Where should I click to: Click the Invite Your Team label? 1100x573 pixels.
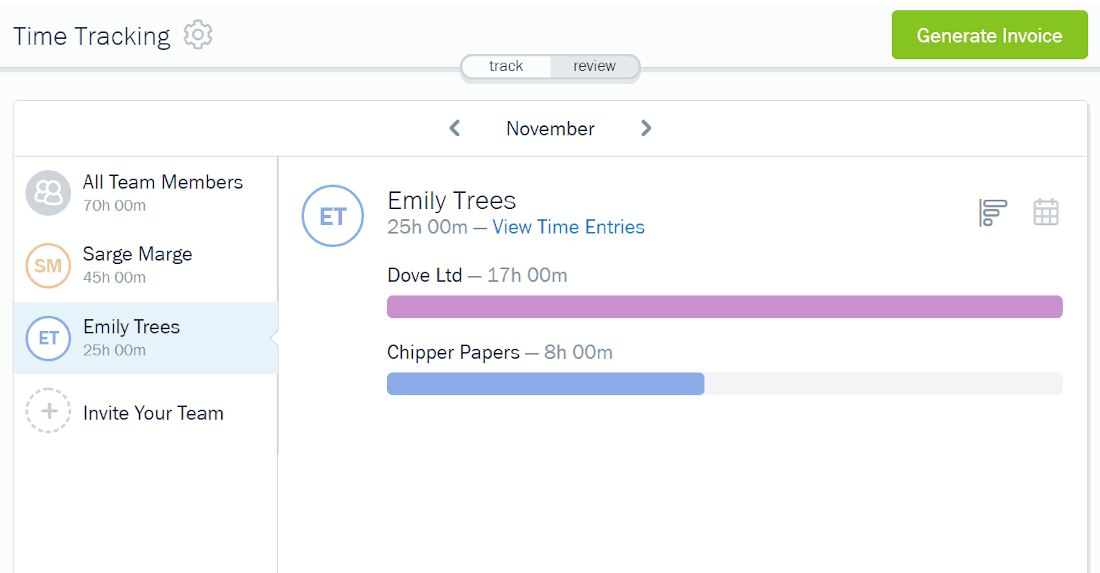coord(153,413)
